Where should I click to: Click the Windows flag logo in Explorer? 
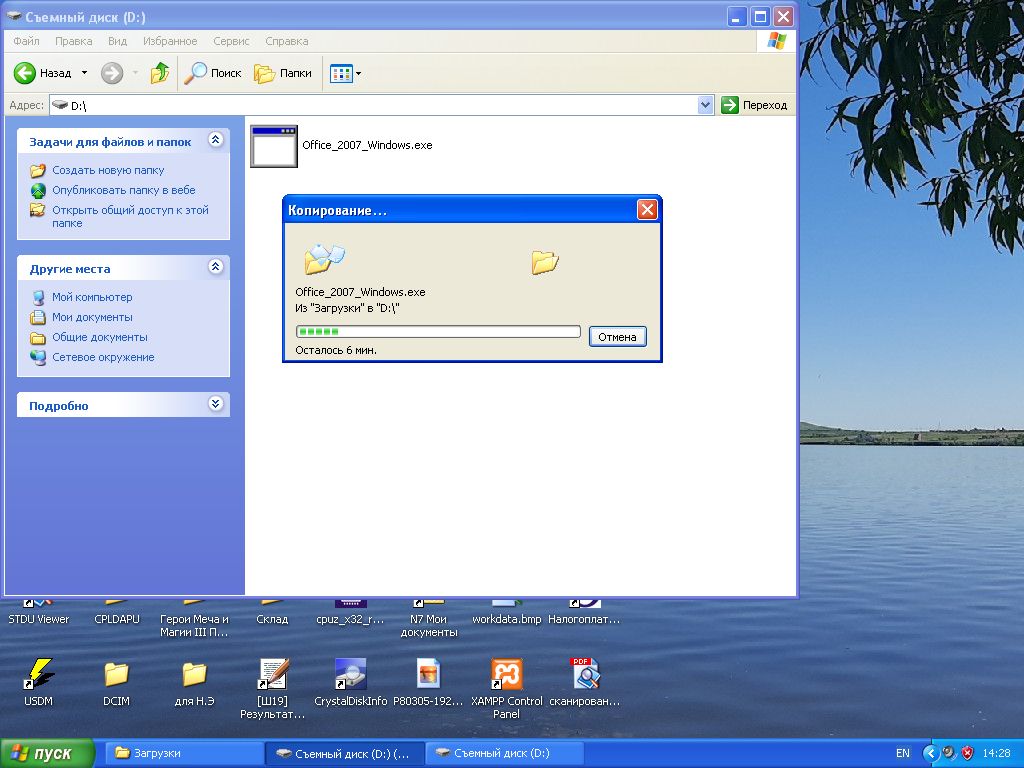pos(776,40)
